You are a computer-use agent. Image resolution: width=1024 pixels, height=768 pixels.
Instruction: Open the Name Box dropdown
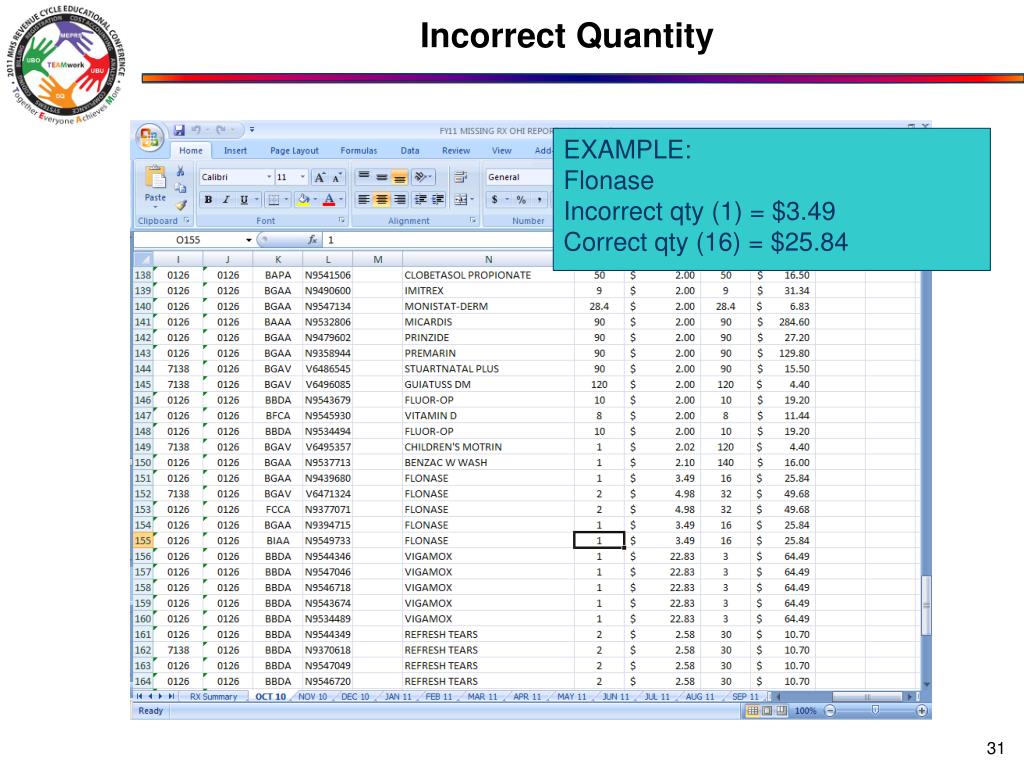coord(249,240)
